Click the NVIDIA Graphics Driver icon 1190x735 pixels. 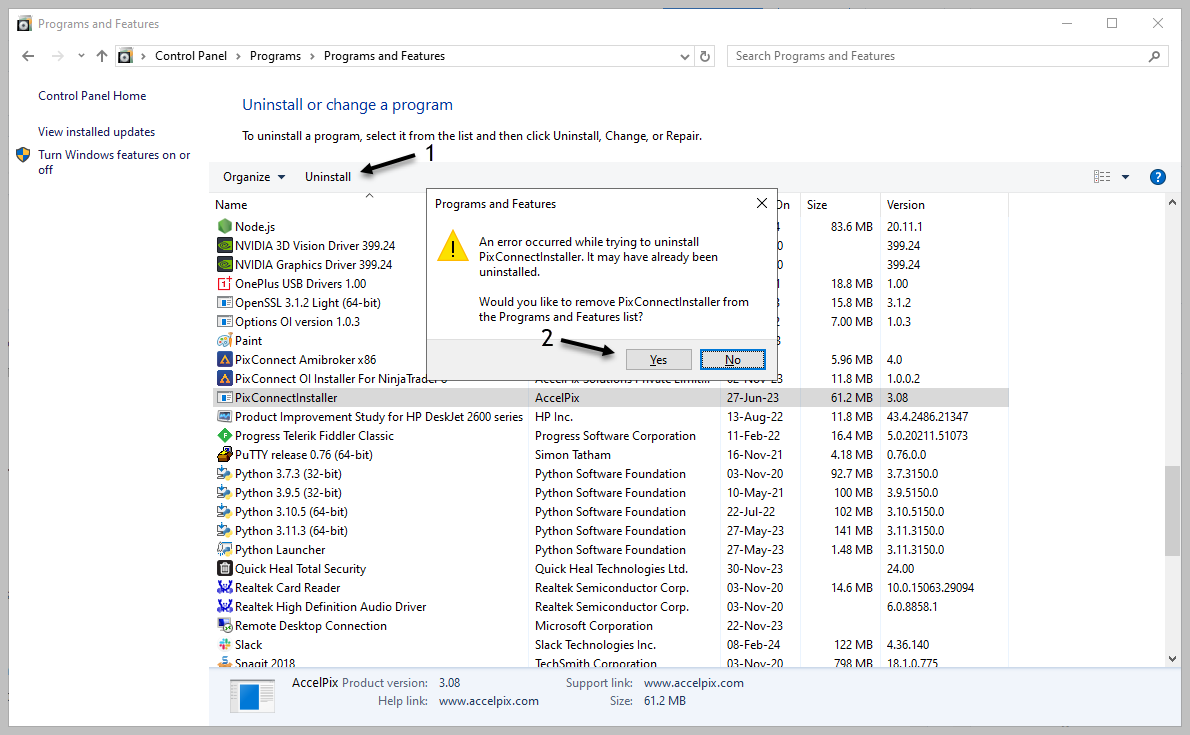click(225, 264)
